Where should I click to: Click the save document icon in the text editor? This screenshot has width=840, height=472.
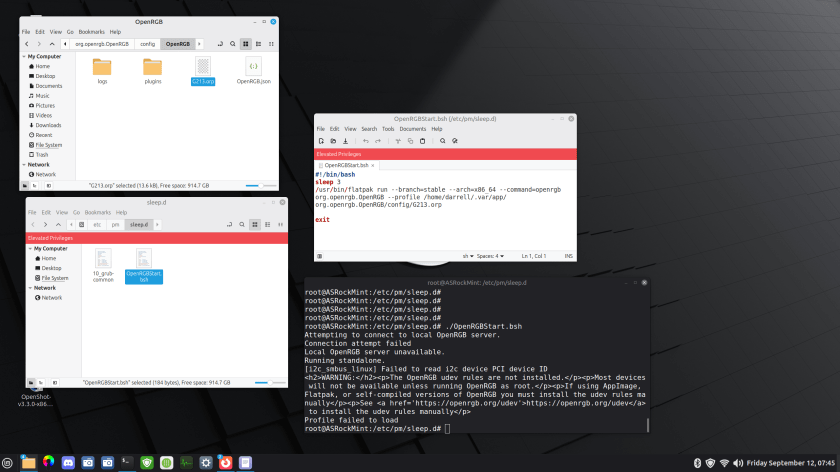click(346, 141)
